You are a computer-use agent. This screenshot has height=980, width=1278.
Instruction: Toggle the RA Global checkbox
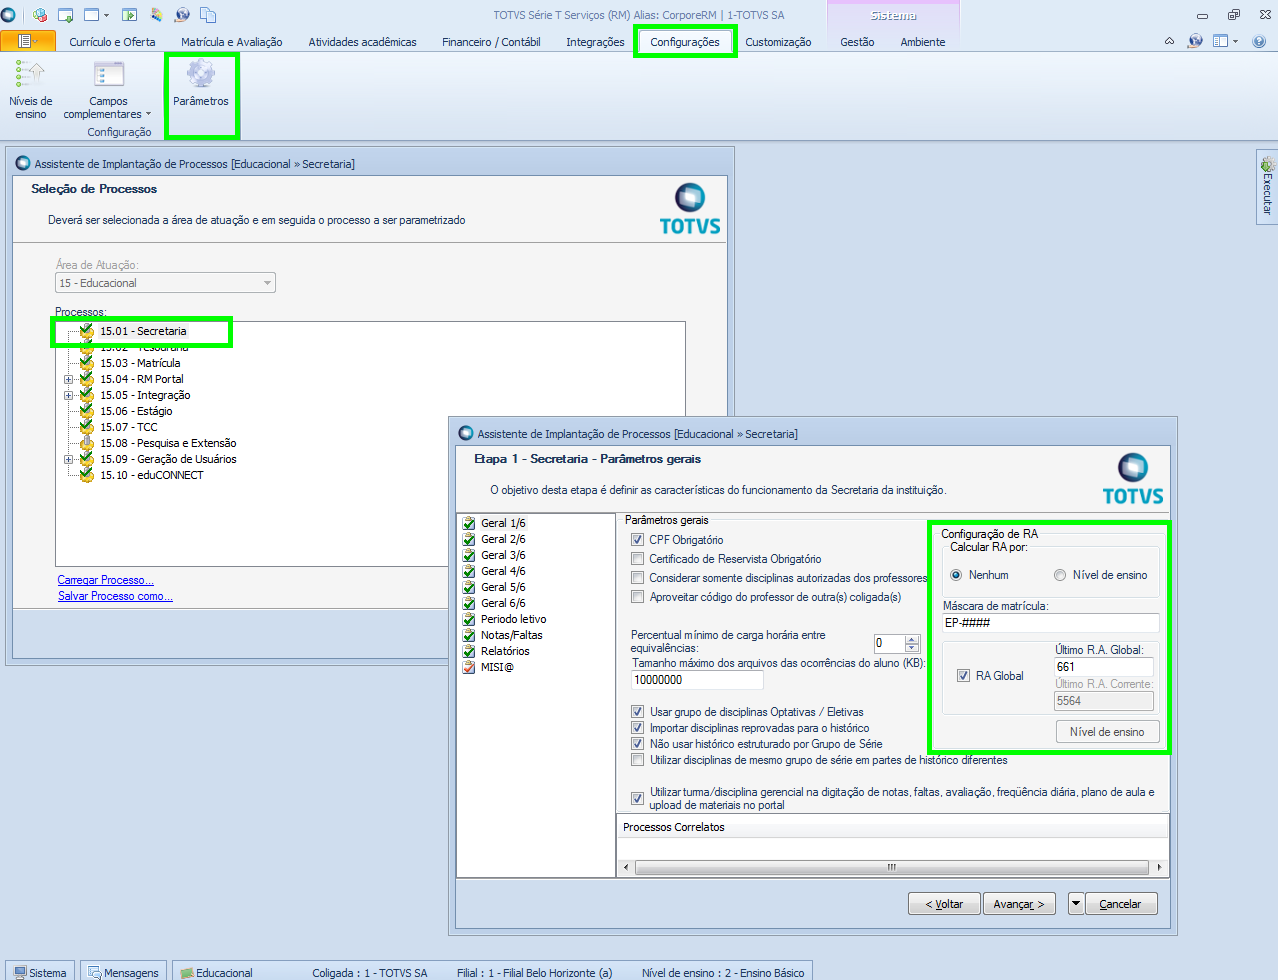963,676
